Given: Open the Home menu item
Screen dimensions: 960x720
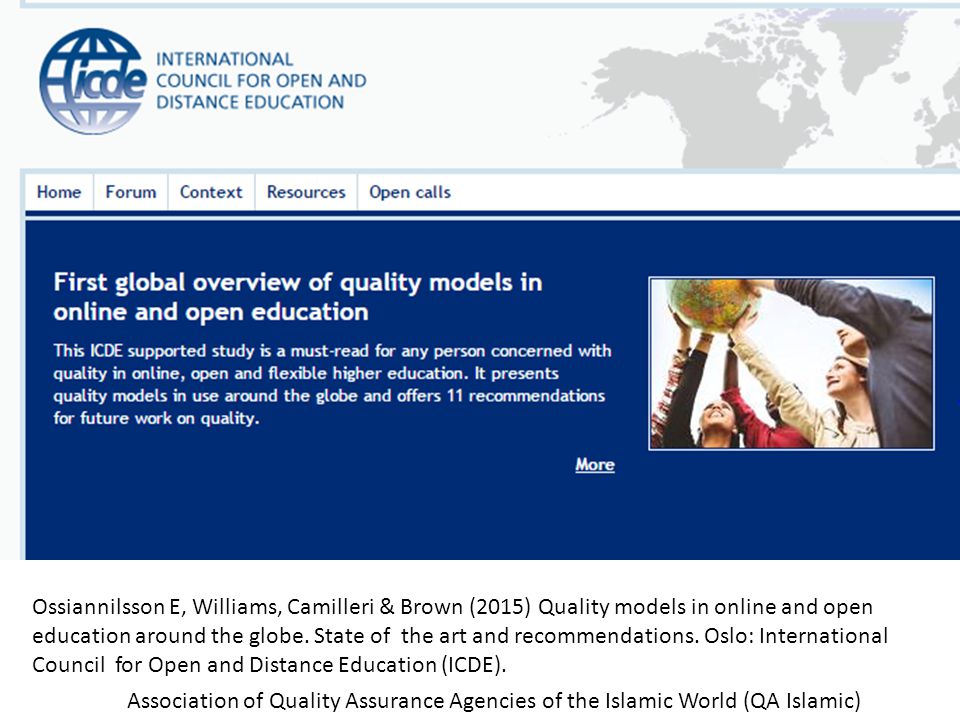Looking at the screenshot, I should coord(59,192).
